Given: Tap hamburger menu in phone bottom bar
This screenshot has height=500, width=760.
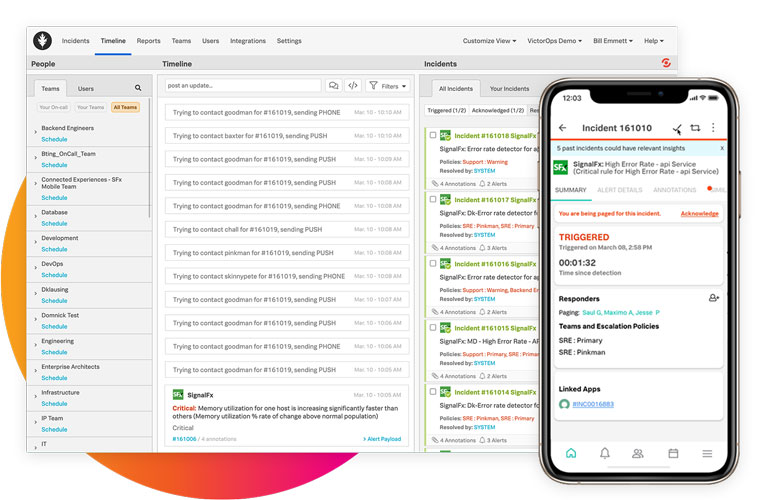Looking at the screenshot, I should point(707,453).
